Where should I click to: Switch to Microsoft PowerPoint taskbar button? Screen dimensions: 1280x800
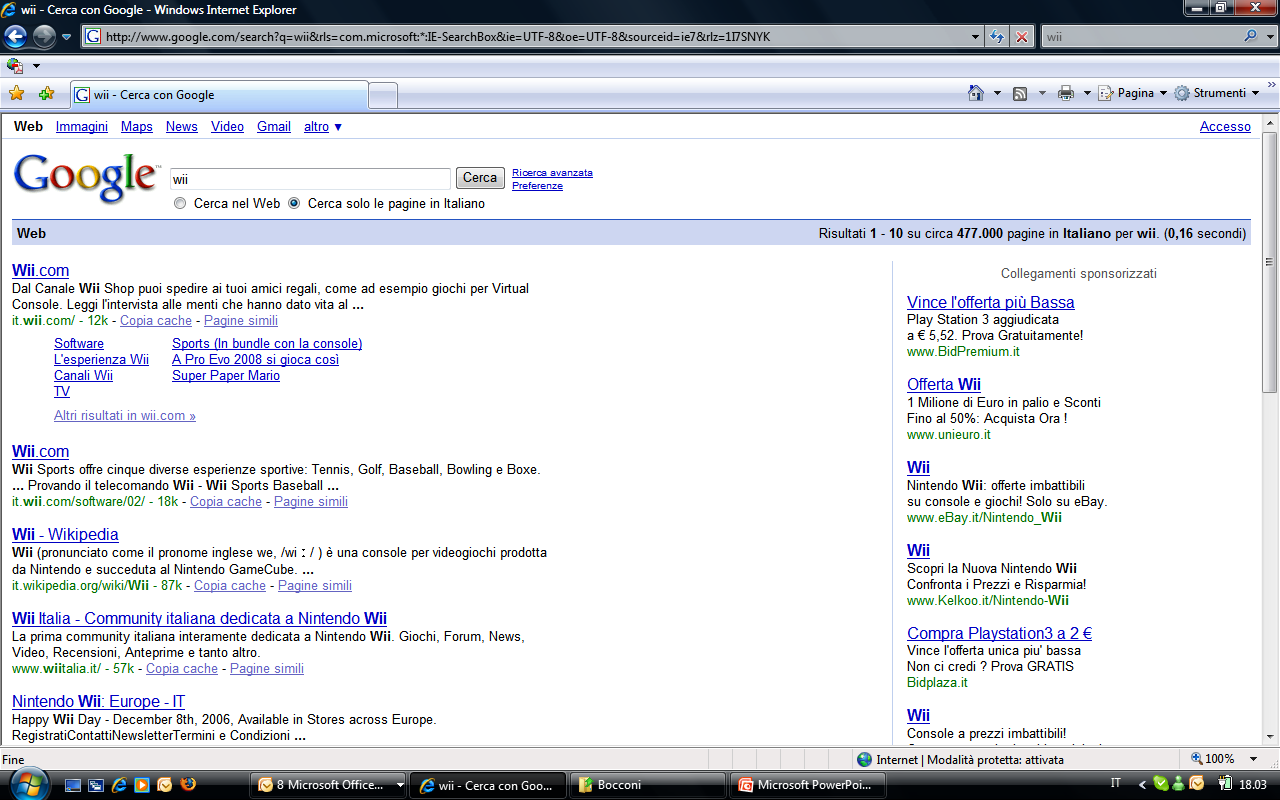coord(808,785)
